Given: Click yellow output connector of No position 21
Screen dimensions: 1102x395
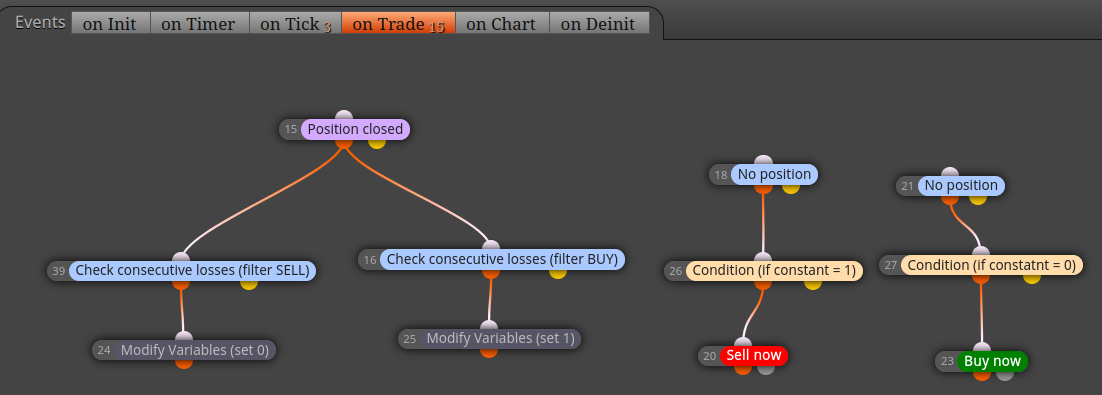Looking at the screenshot, I should pyautogui.click(x=978, y=200).
